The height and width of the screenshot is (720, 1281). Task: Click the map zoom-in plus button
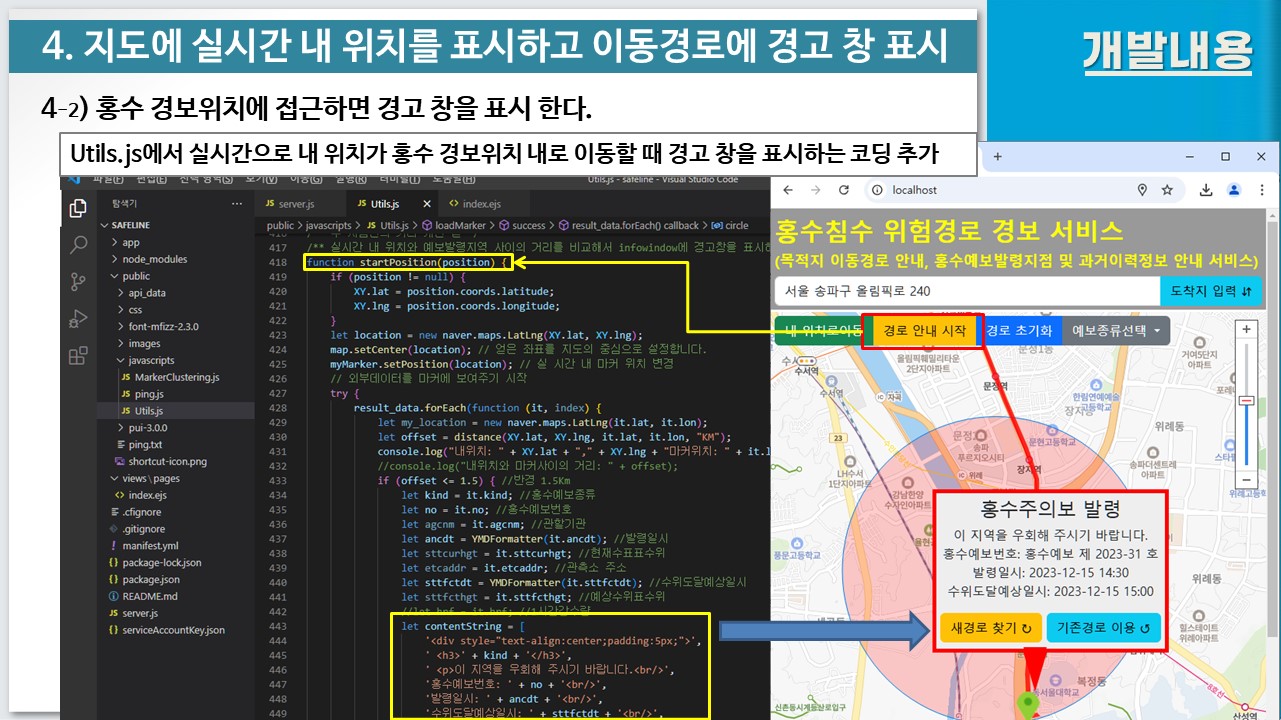(1245, 329)
